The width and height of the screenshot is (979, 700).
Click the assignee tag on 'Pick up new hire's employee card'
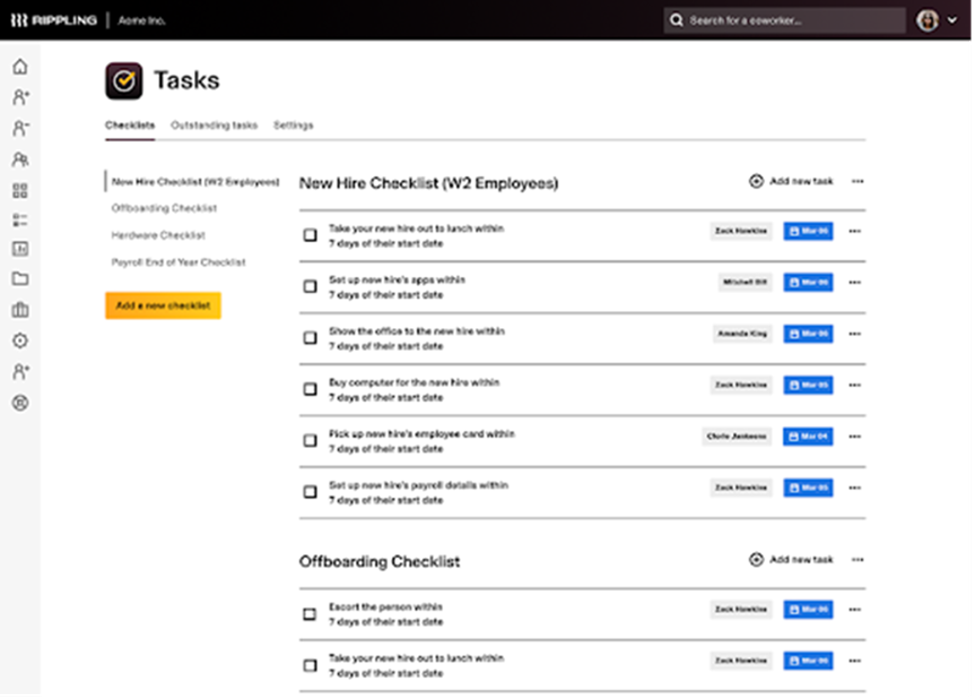click(737, 436)
